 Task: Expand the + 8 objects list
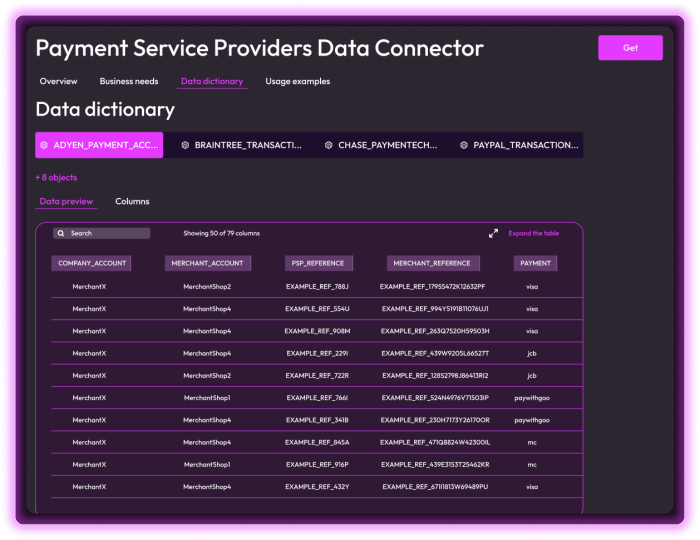pos(56,177)
